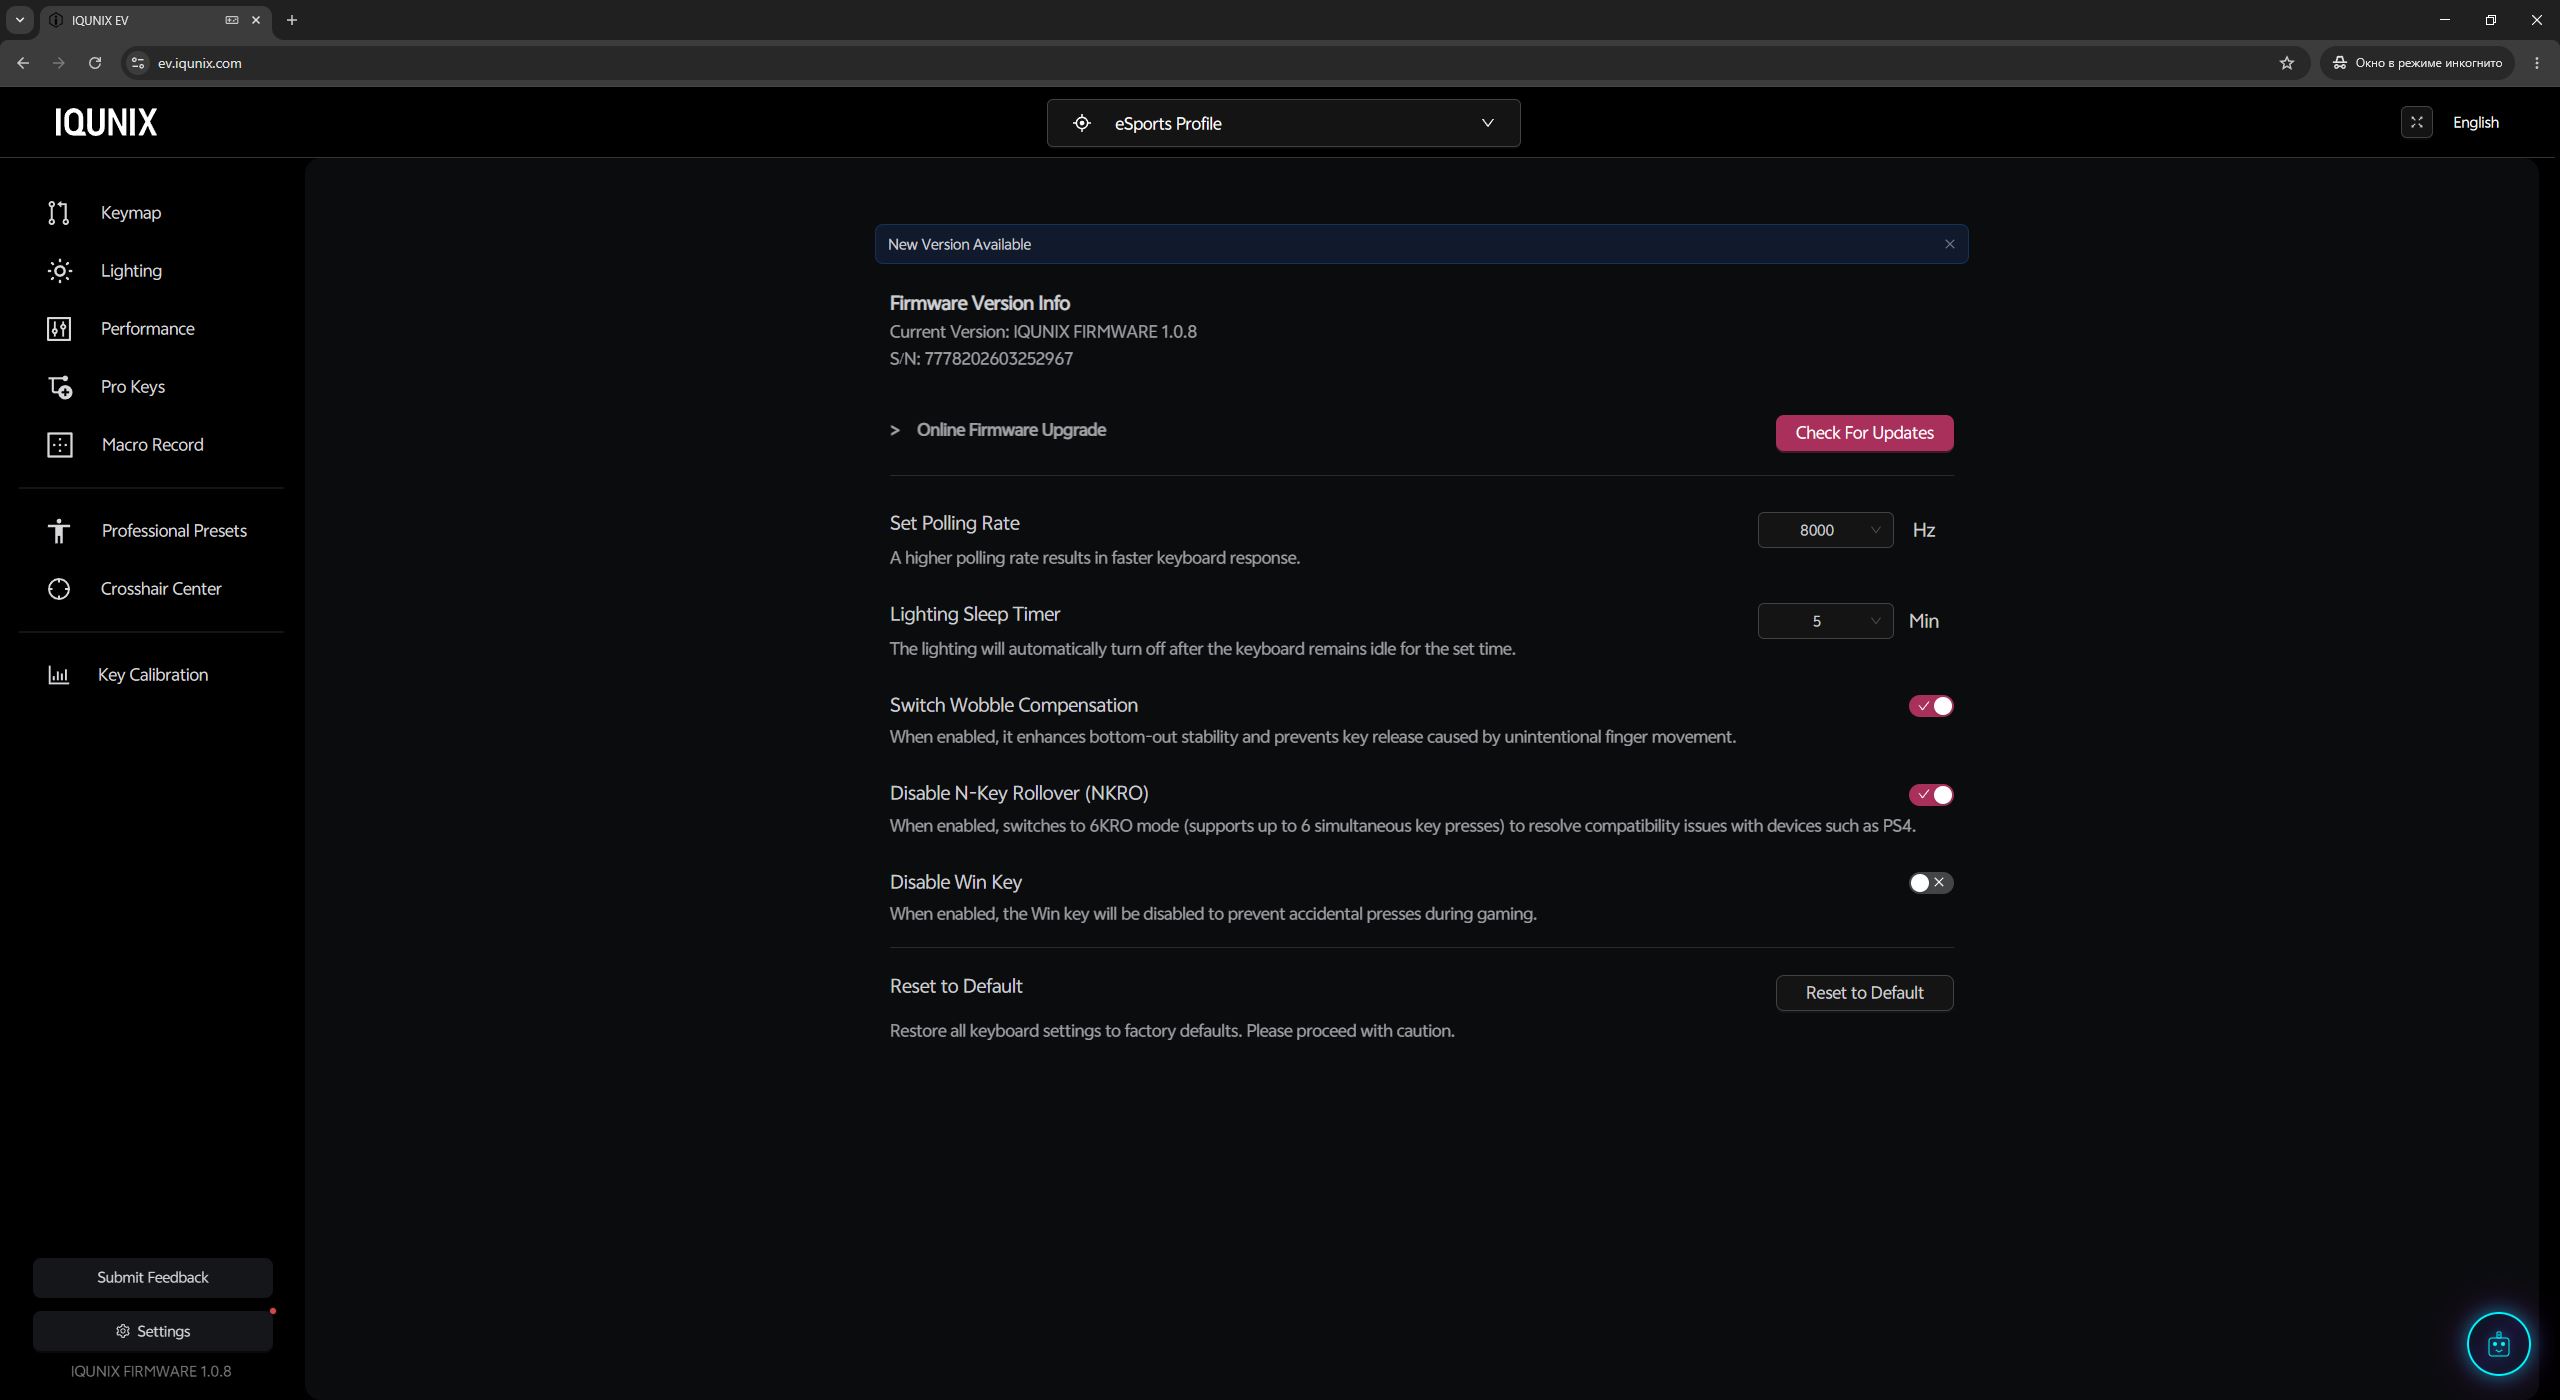
Task: Click the IQUNIX logo
Action: (x=106, y=122)
